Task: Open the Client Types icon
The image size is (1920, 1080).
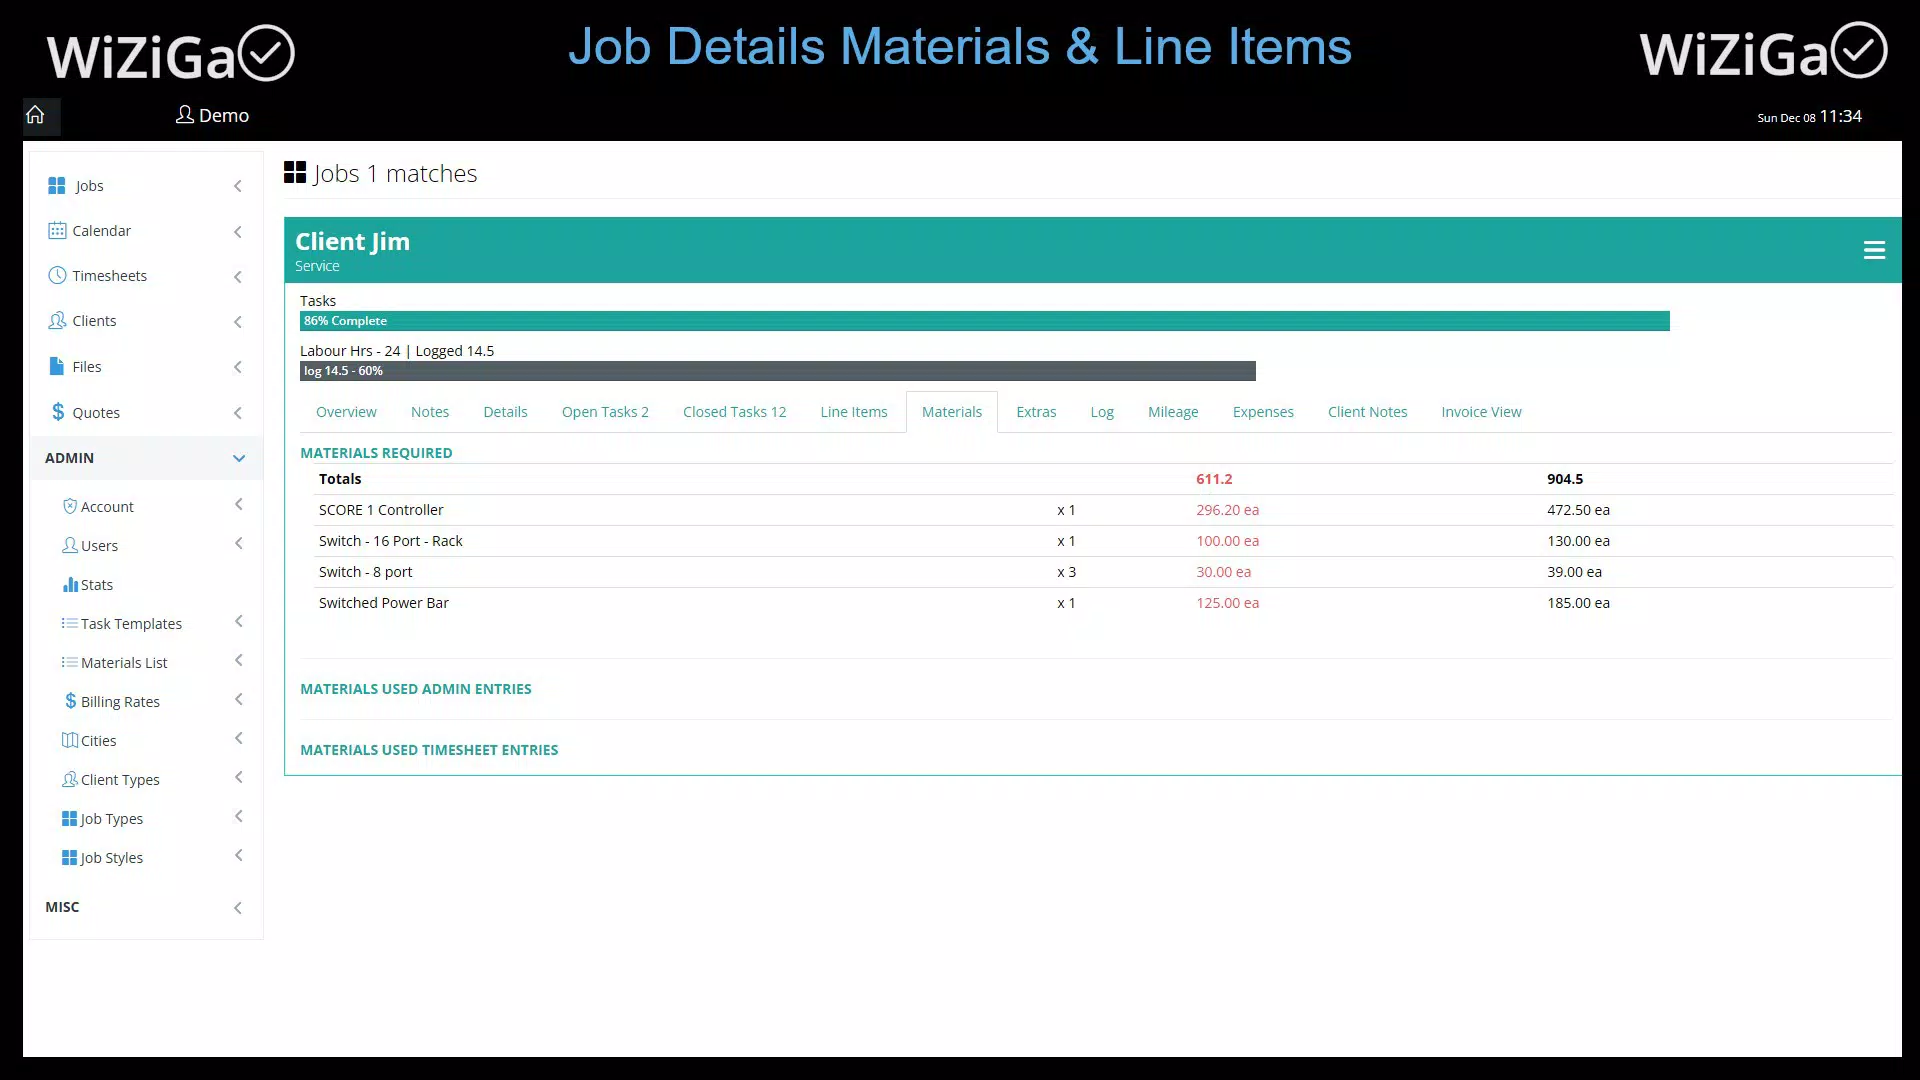Action: [x=70, y=780]
